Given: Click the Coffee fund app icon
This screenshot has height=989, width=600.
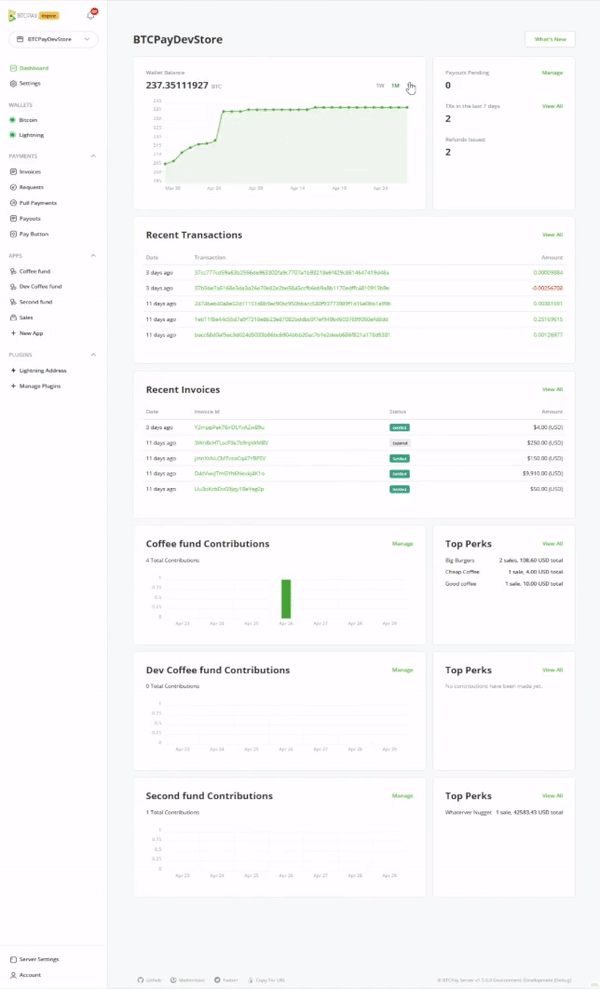Looking at the screenshot, I should point(13,271).
